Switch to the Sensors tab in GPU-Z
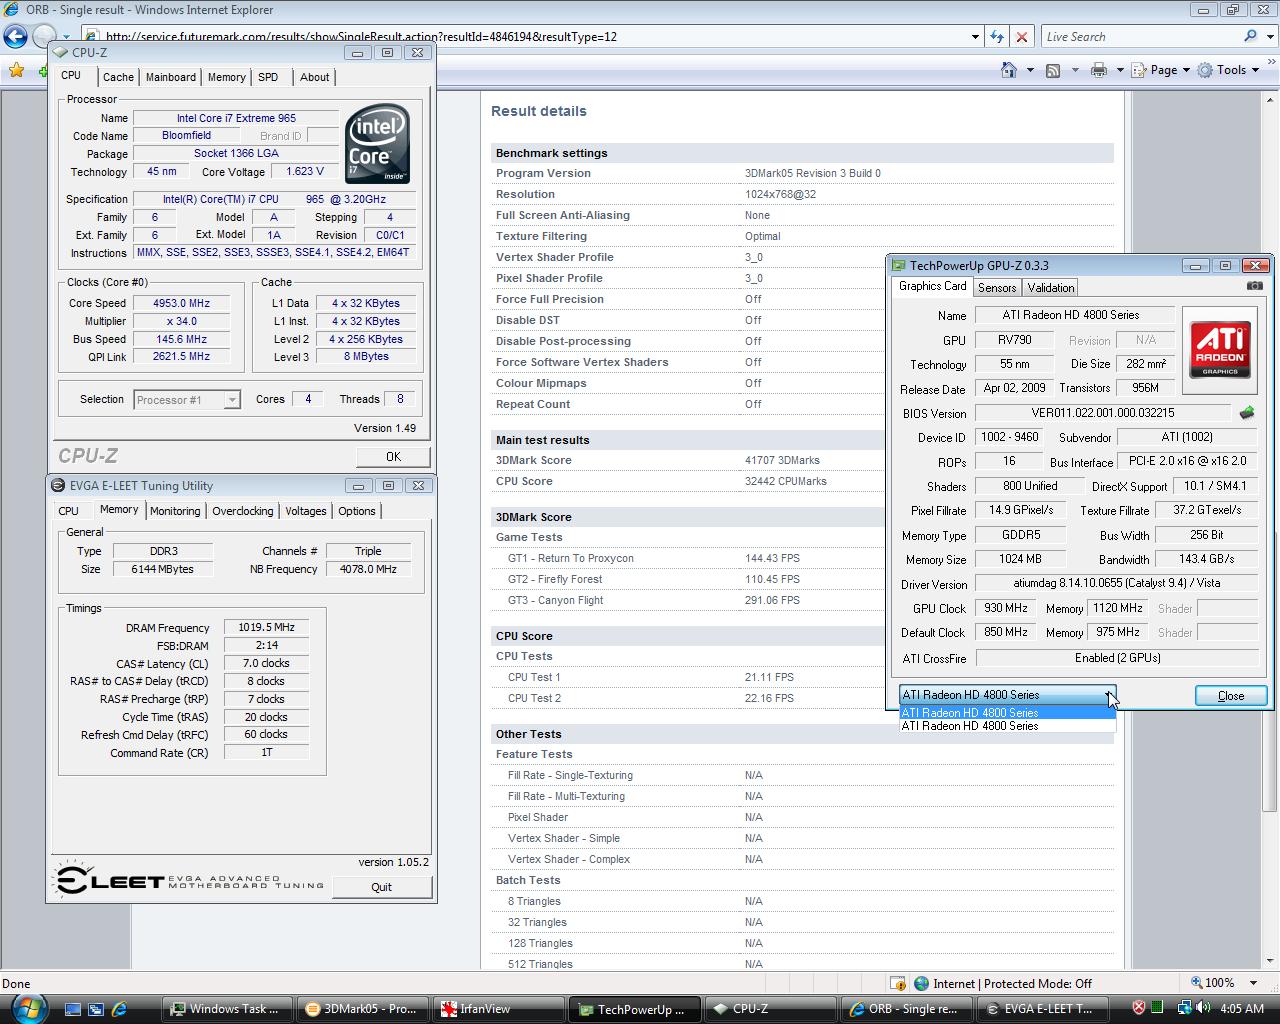 tap(997, 288)
